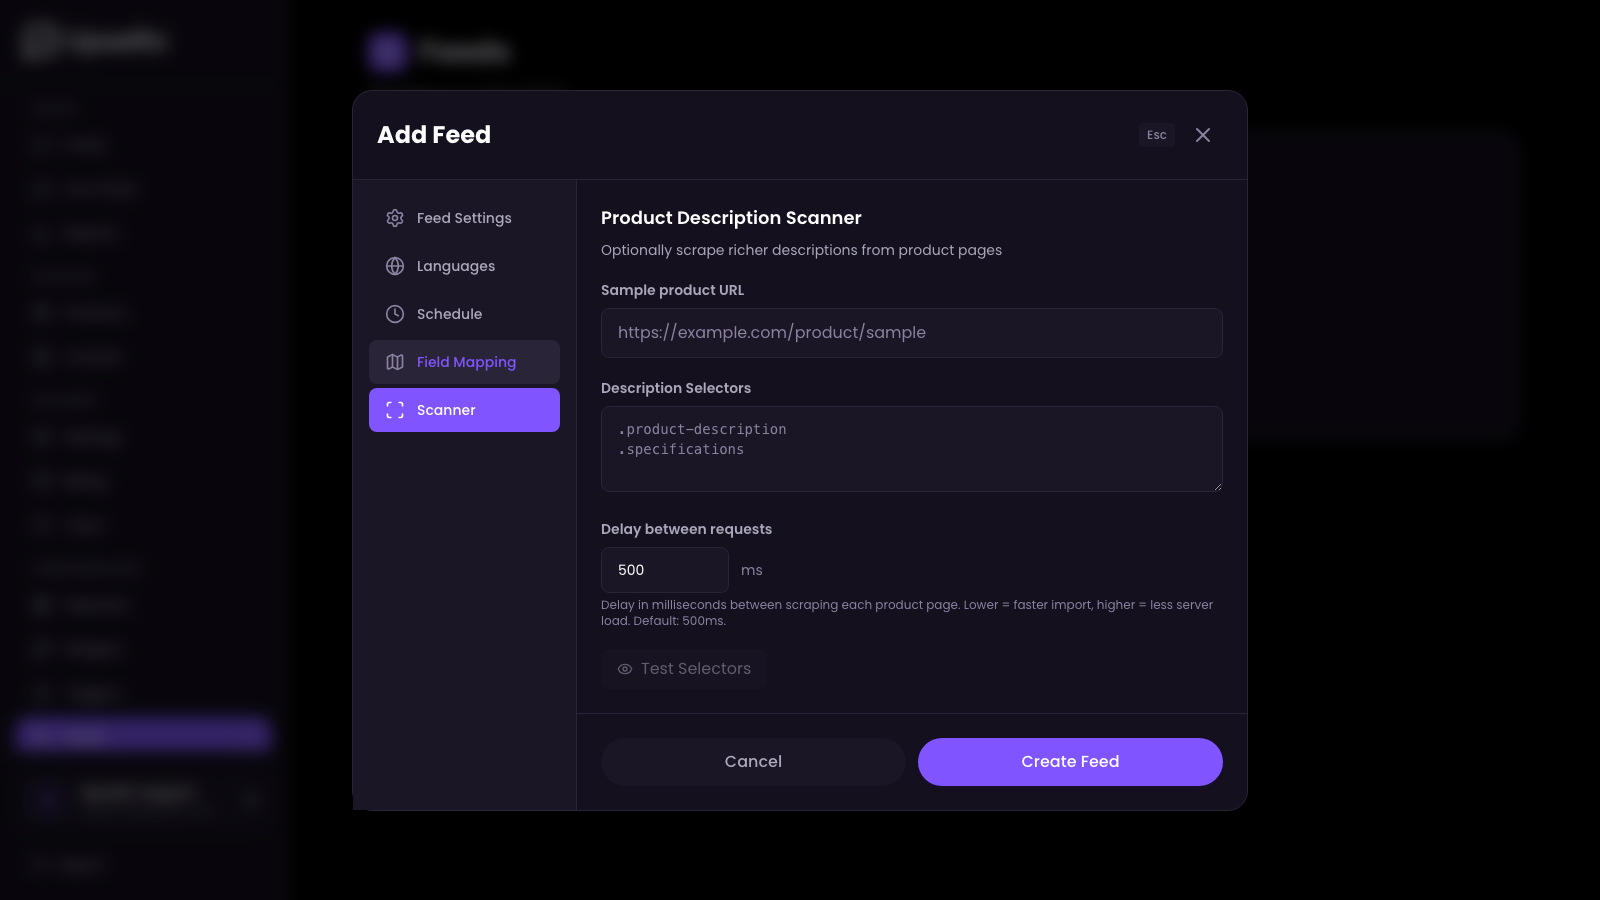Close the Add Feed dialog with the X icon
The width and height of the screenshot is (1600, 900).
[1203, 135]
